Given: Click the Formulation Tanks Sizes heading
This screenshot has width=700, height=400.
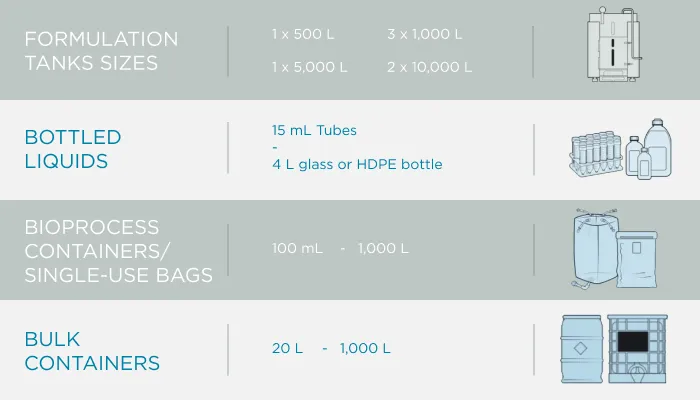Looking at the screenshot, I should coord(101,51).
